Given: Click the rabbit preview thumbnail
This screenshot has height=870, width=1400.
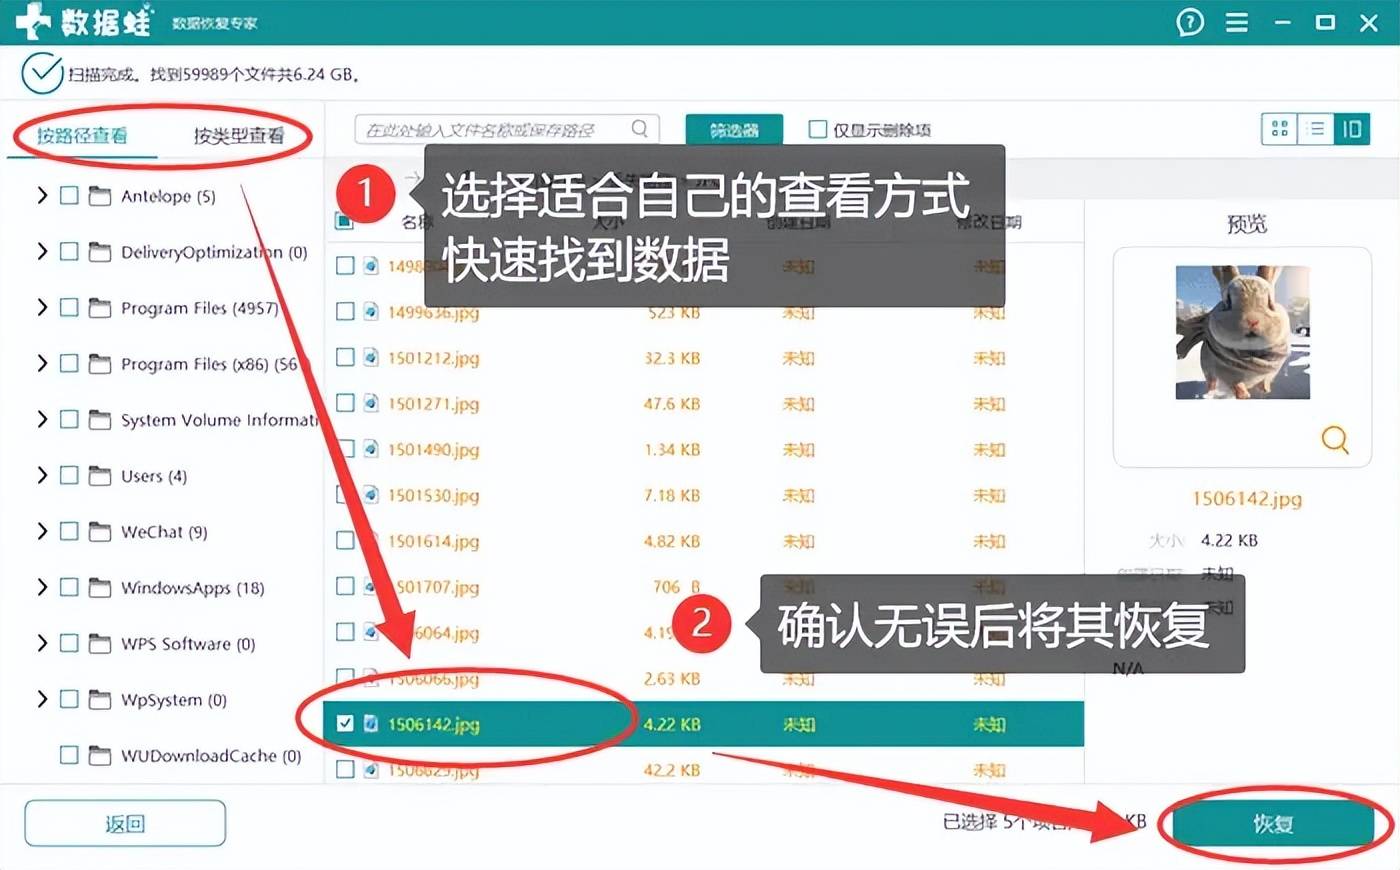Looking at the screenshot, I should [1242, 332].
